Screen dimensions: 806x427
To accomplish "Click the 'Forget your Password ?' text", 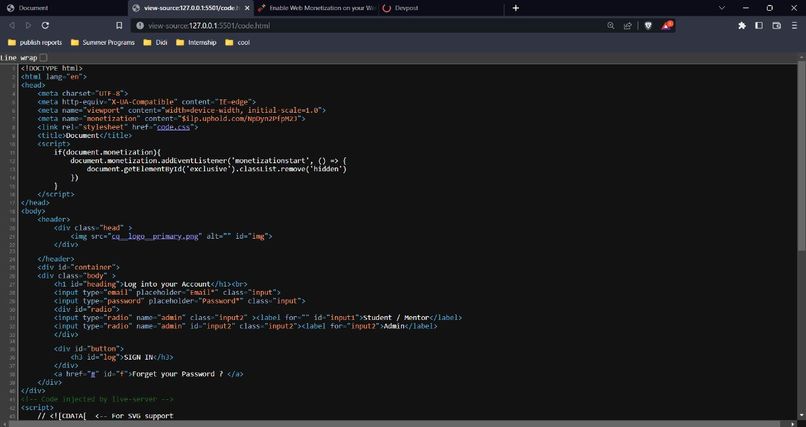I will [177, 374].
